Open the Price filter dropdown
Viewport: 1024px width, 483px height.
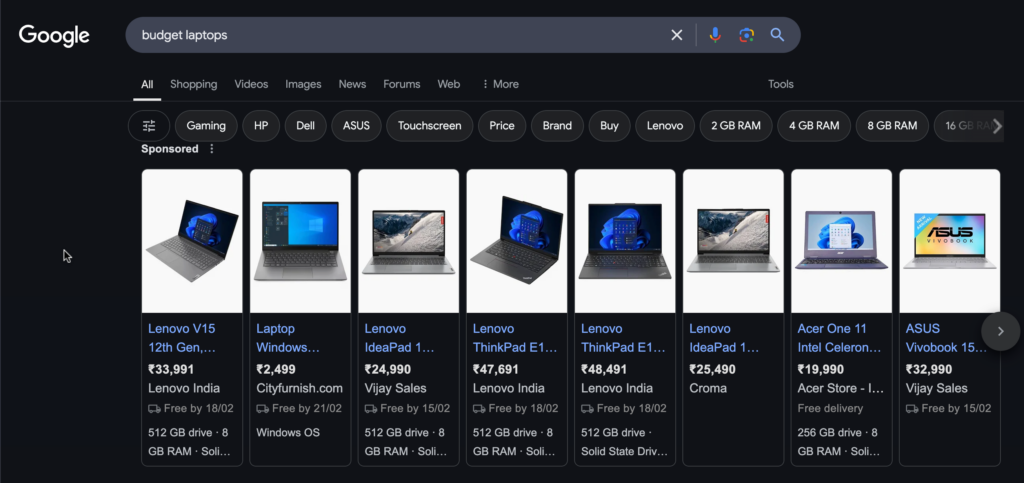502,126
